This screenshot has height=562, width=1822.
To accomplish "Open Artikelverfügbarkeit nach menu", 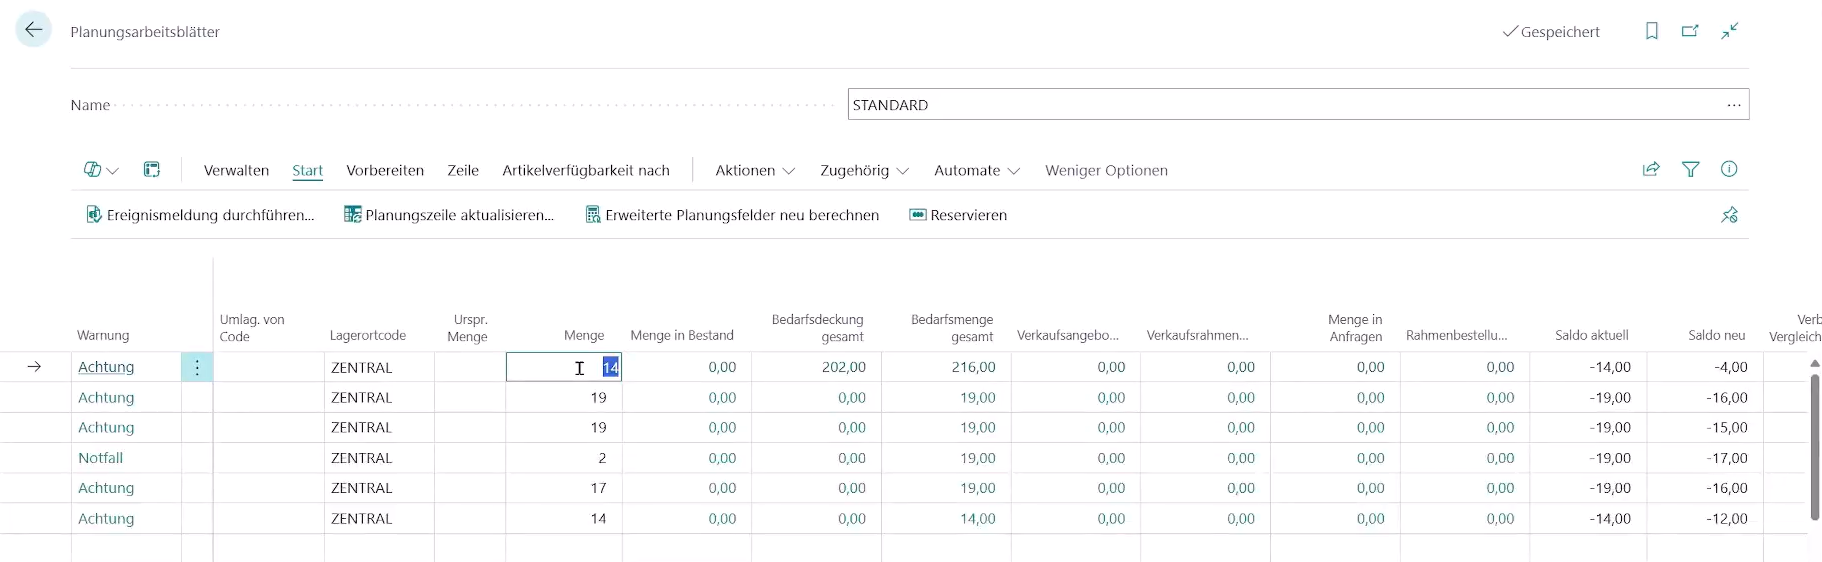I will point(586,170).
